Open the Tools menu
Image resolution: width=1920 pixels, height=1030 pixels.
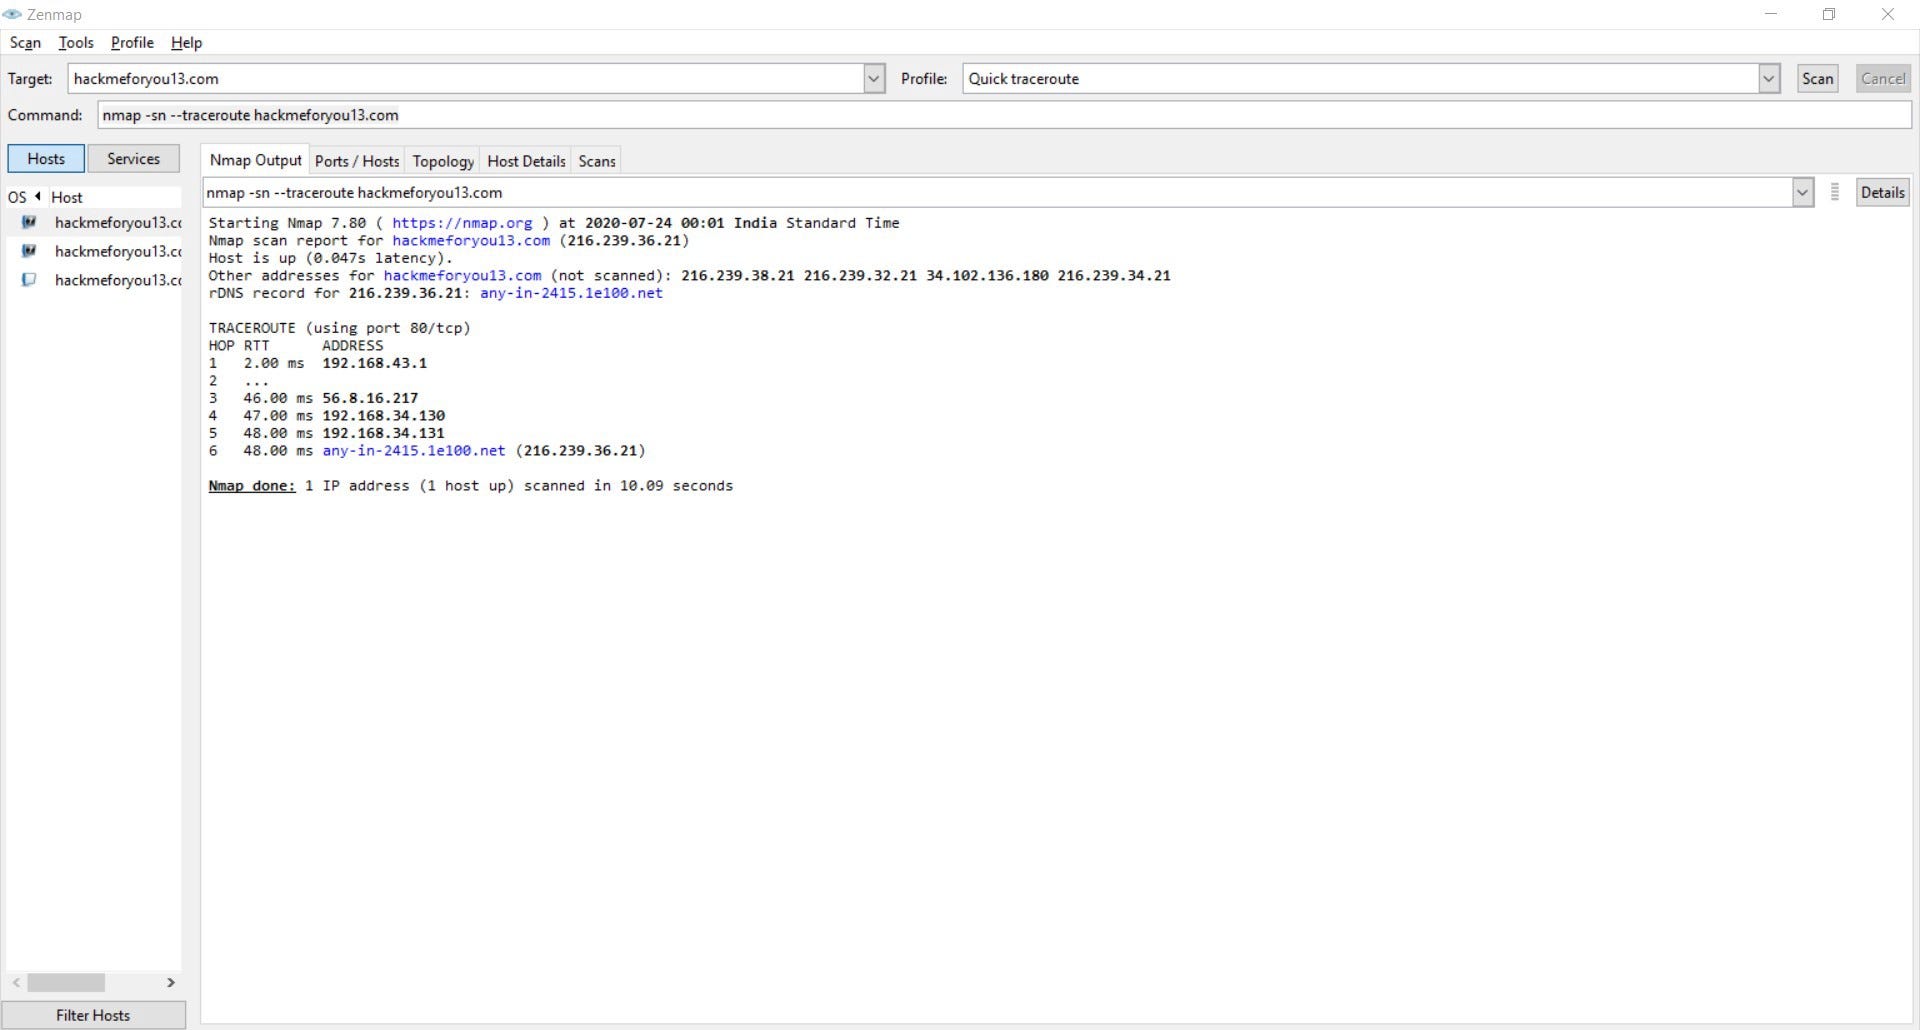click(76, 43)
